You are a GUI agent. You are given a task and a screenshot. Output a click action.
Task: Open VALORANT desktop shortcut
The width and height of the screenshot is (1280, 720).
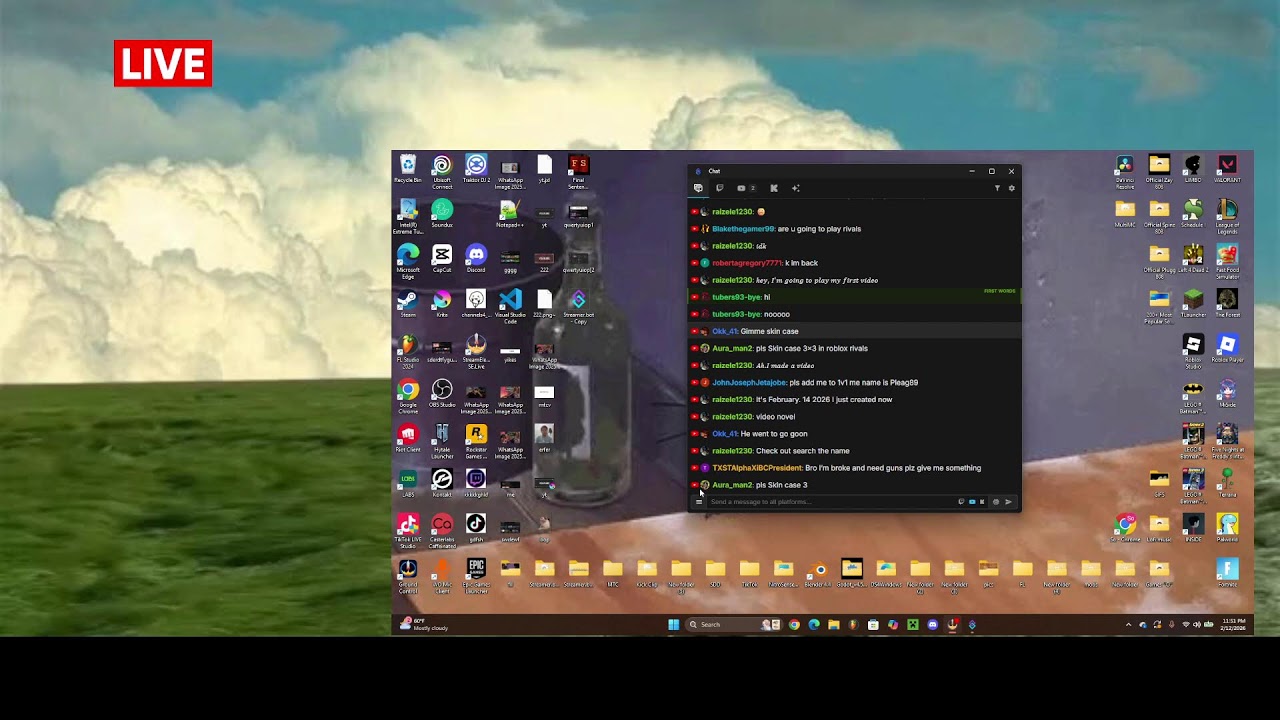click(x=1227, y=168)
